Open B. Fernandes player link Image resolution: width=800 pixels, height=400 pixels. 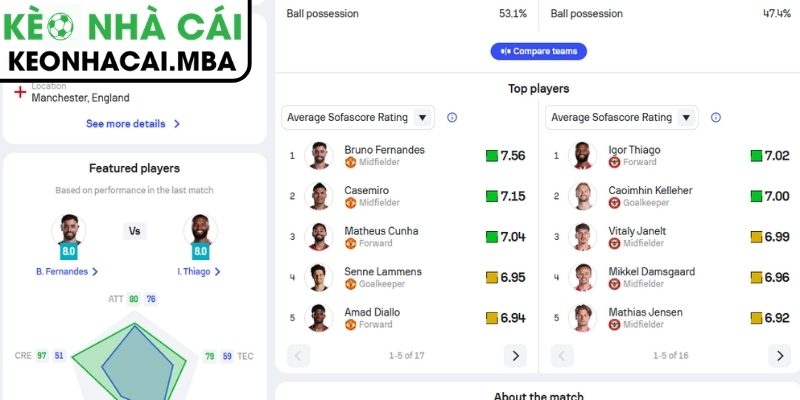coord(67,271)
